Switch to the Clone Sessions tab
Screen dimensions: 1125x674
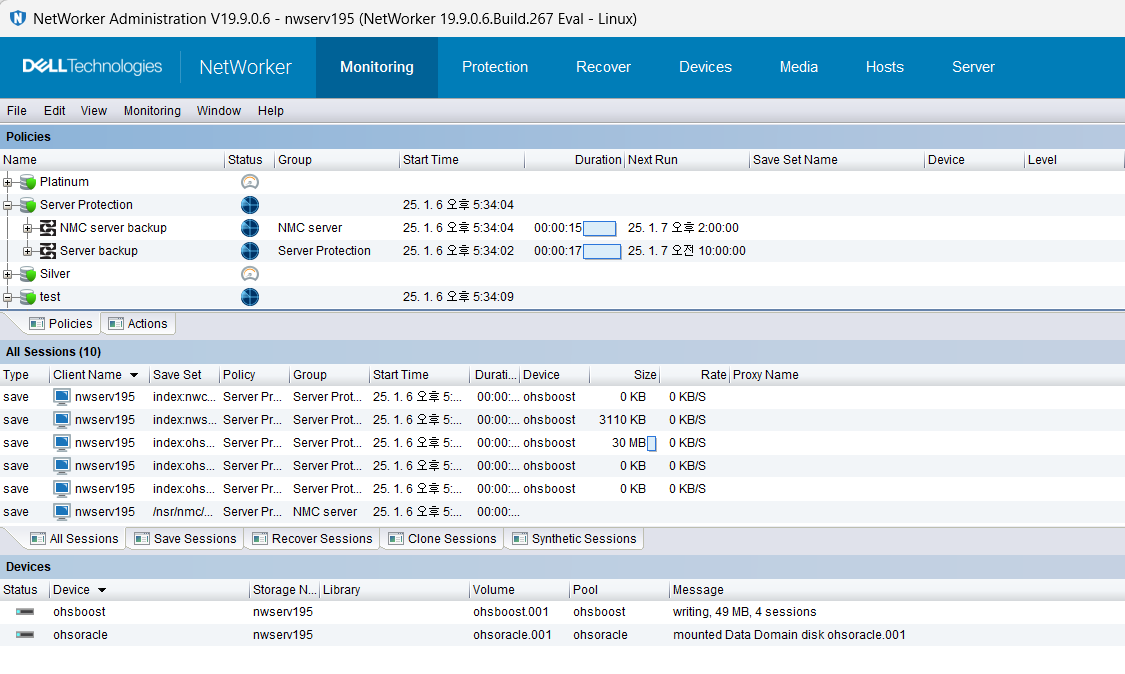442,538
